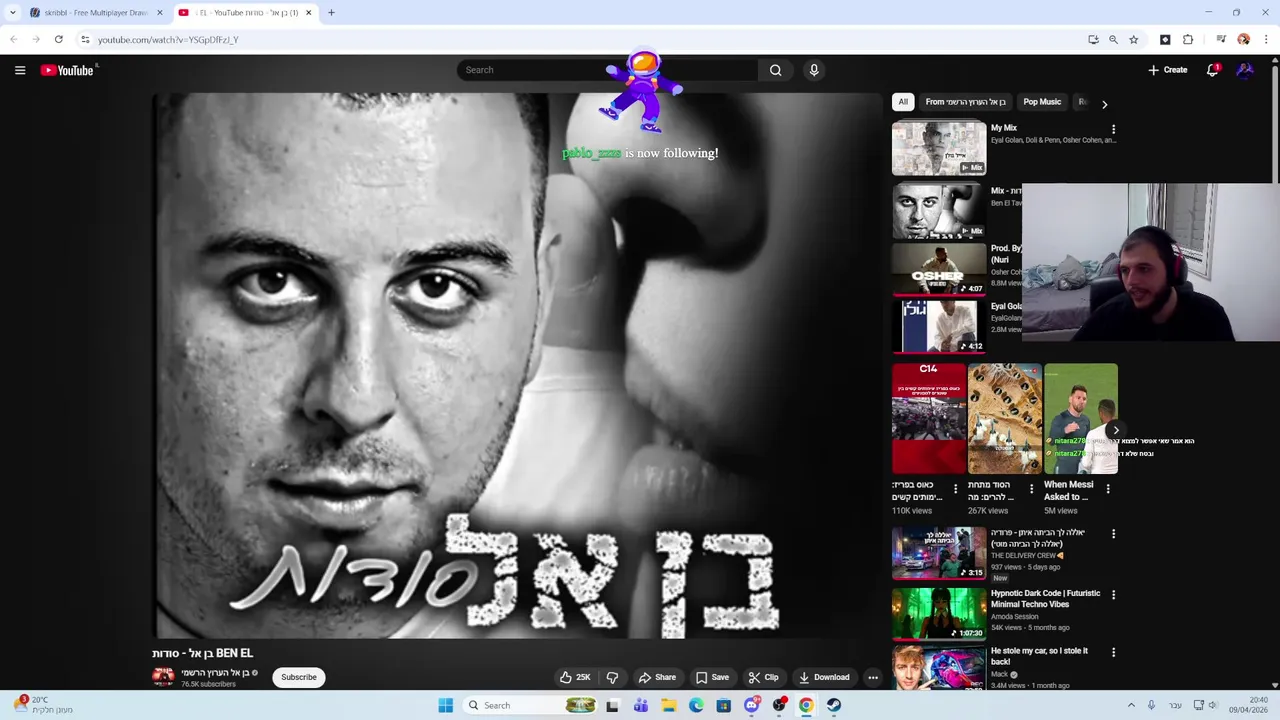The width and height of the screenshot is (1280, 720).
Task: Open the YouTube account avatar menu
Action: pos(1245,70)
